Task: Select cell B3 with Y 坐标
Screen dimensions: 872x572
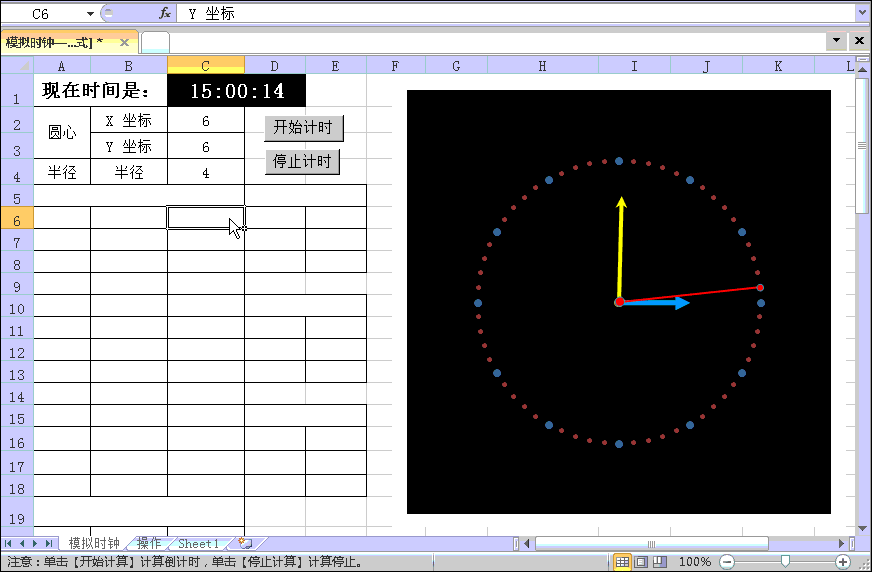Action: coord(128,146)
